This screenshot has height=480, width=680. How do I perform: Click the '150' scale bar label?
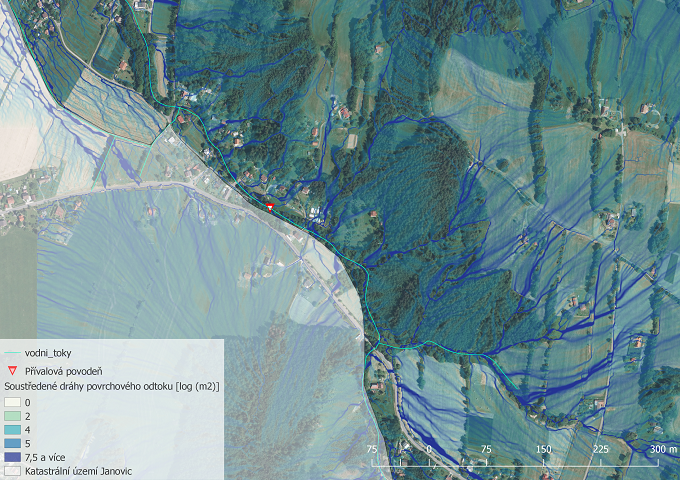tap(543, 449)
